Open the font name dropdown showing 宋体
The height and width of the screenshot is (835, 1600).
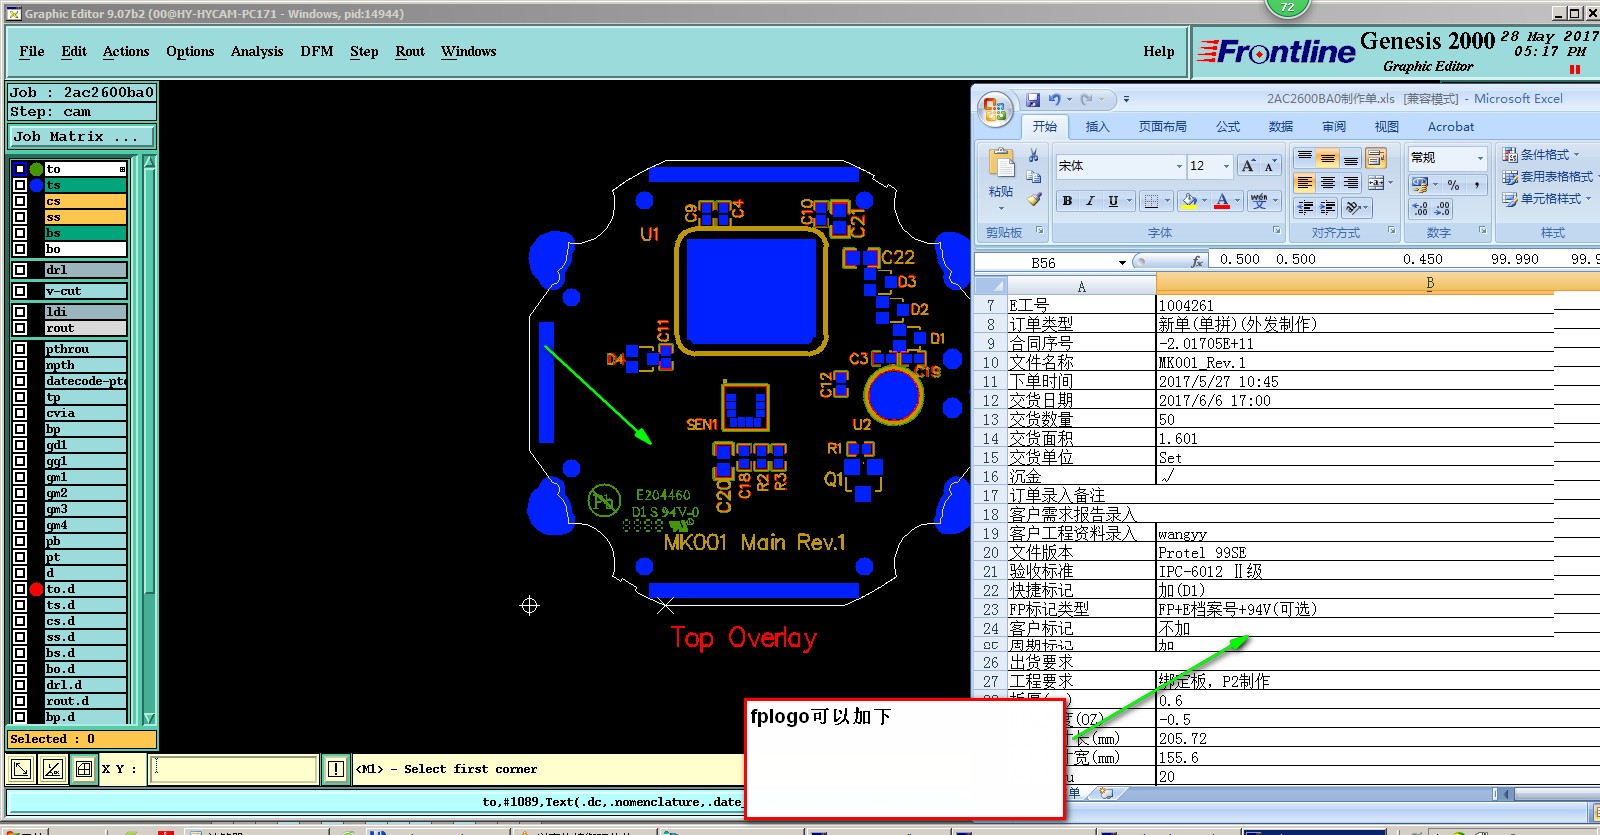(x=1179, y=166)
